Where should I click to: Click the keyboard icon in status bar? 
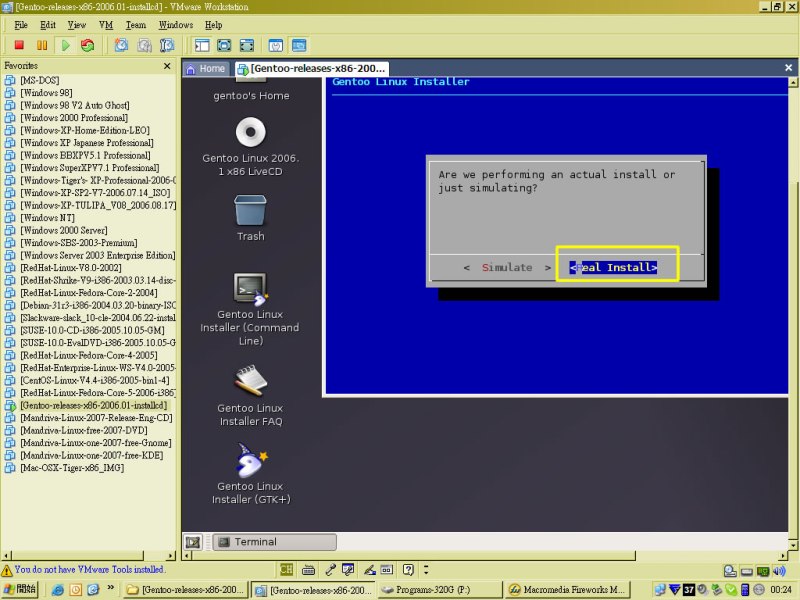(308, 570)
